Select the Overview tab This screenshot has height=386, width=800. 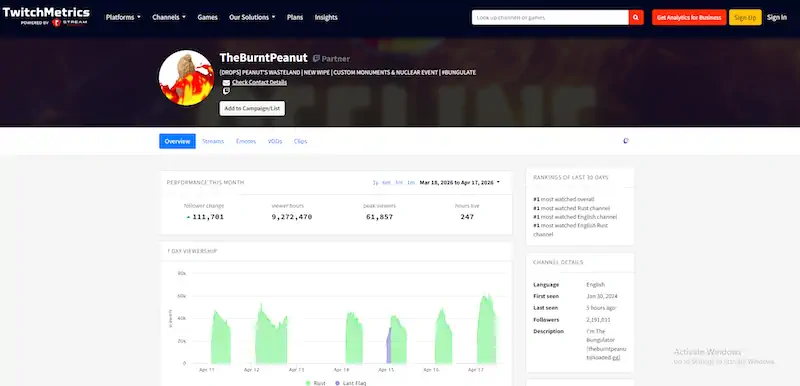tap(178, 141)
